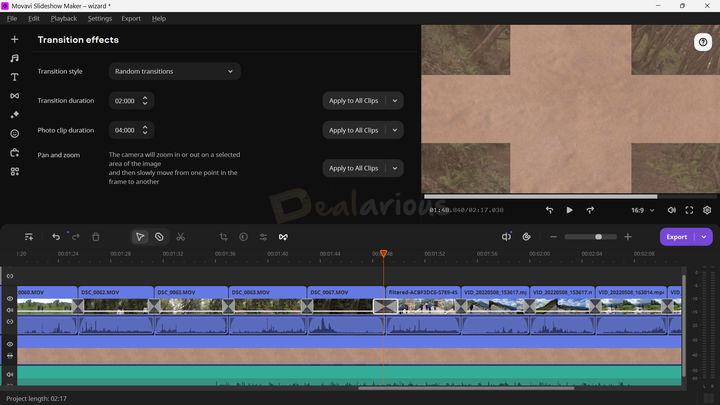
Task: Apply transition duration to all clips
Action: pos(354,101)
